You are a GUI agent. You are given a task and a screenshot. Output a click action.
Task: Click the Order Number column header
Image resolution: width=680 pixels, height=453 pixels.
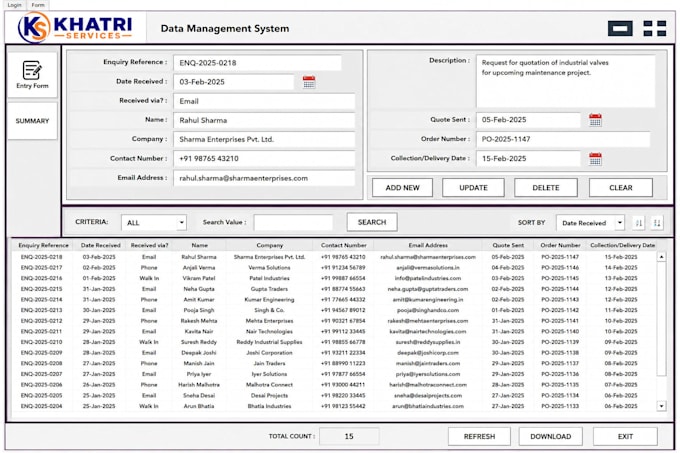pyautogui.click(x=560, y=245)
